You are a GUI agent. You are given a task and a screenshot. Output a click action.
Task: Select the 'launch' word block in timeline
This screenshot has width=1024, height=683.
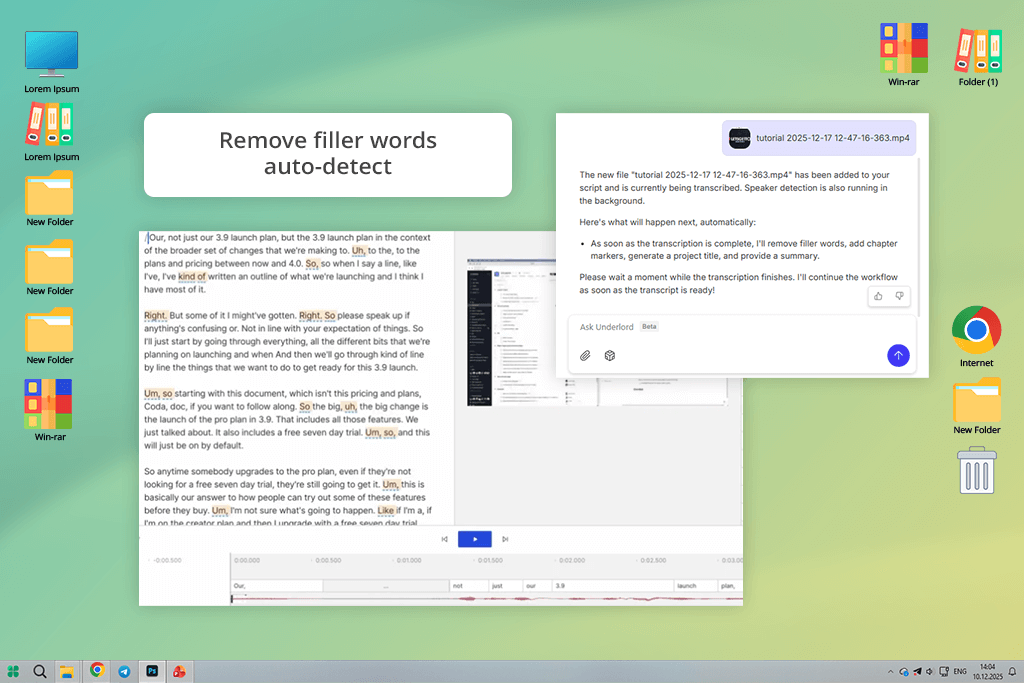[x=696, y=586]
